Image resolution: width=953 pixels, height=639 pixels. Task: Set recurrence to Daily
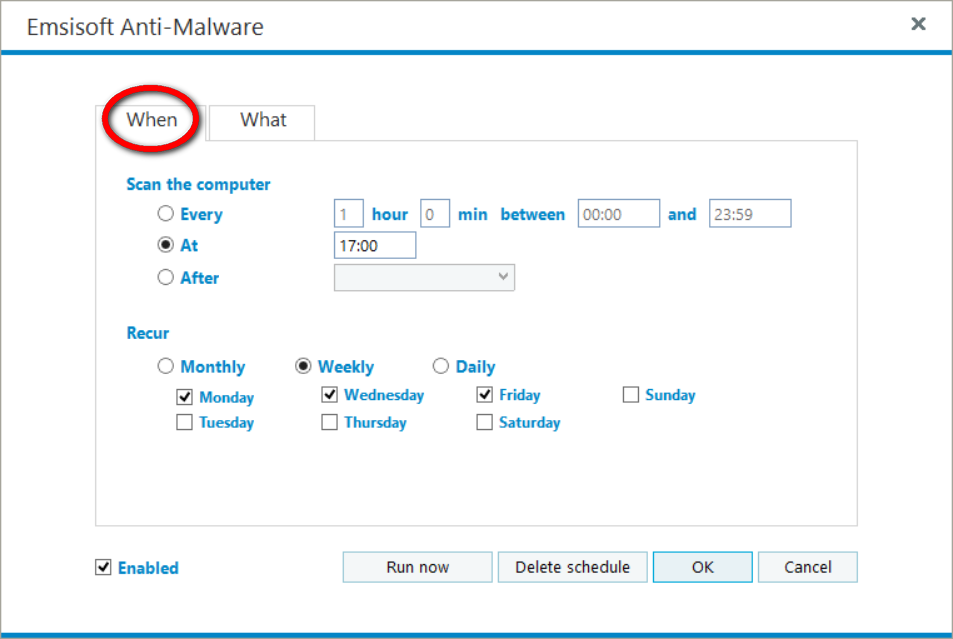[x=441, y=366]
